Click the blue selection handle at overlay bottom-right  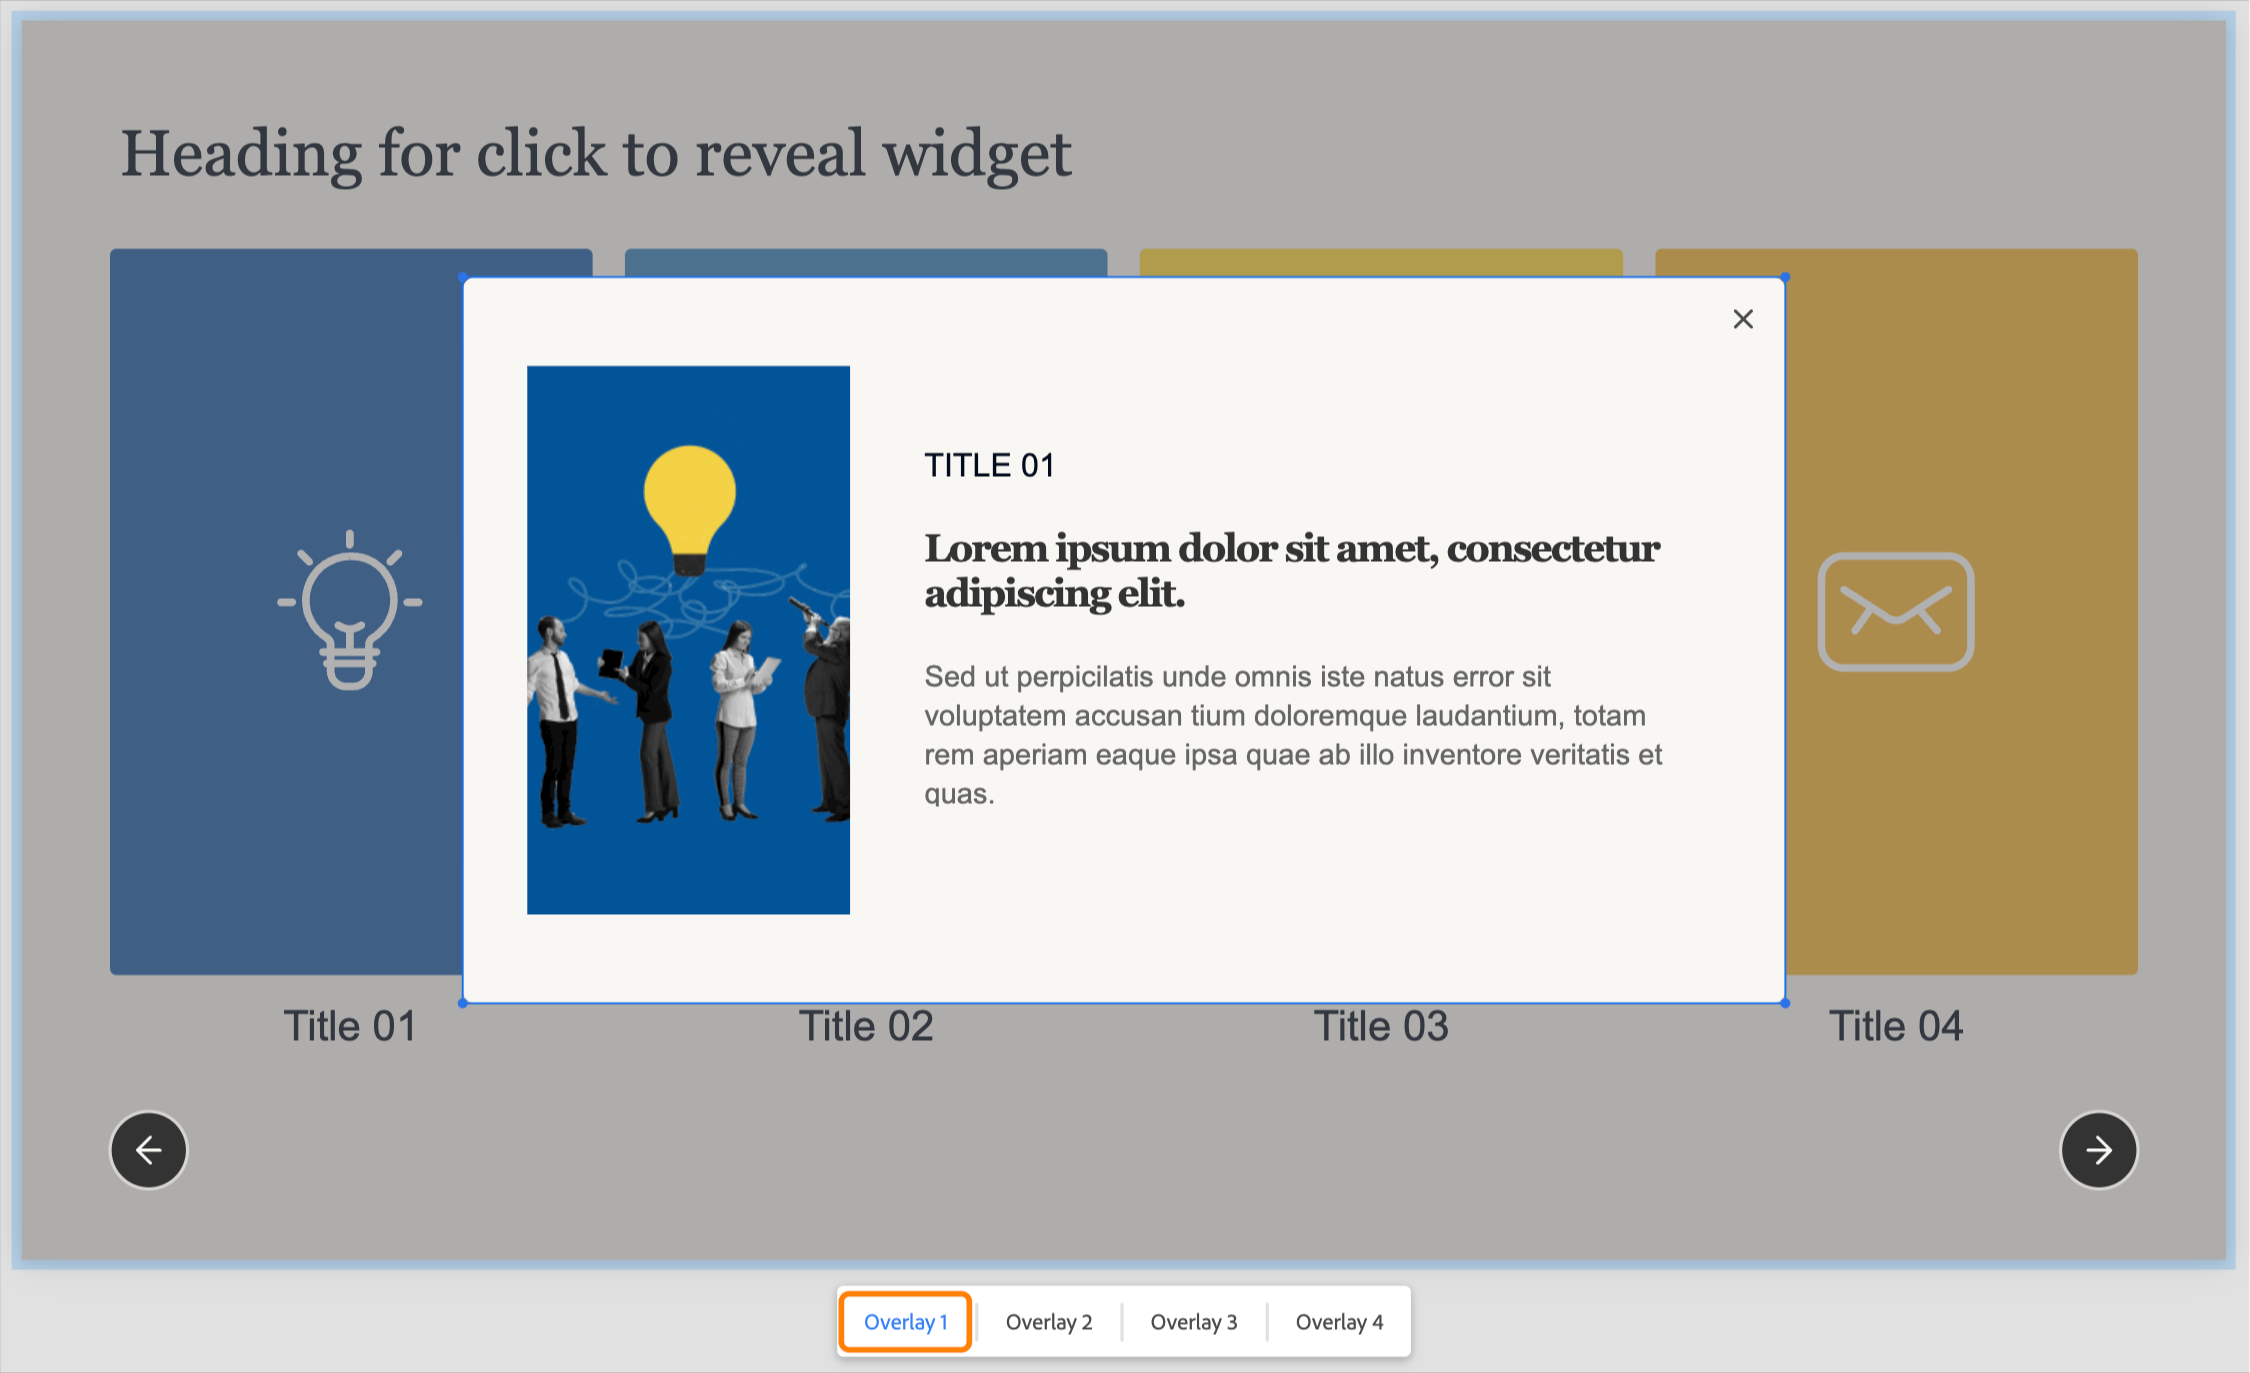[x=1784, y=1003]
